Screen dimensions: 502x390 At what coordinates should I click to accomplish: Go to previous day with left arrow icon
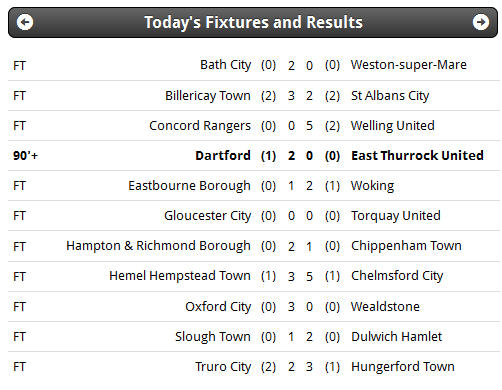tap(25, 23)
